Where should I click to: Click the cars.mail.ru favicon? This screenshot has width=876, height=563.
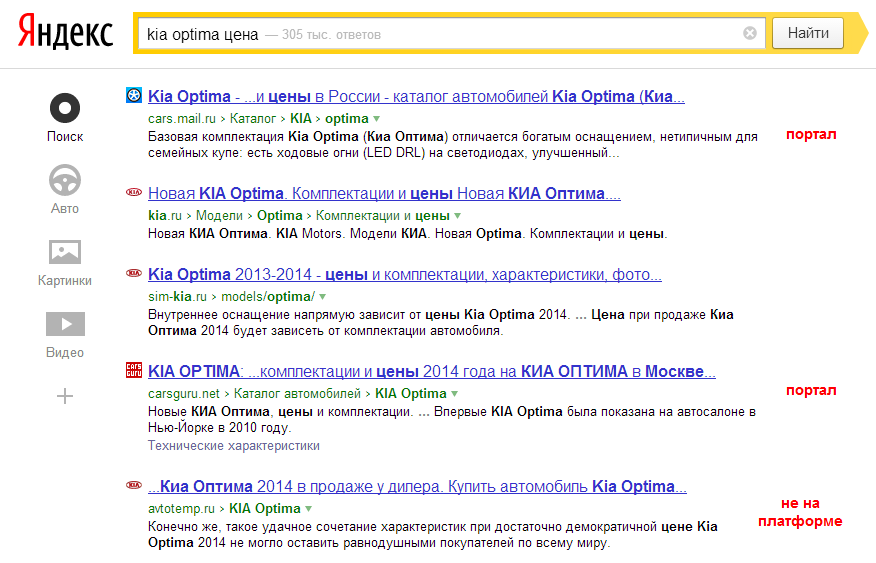[x=134, y=95]
